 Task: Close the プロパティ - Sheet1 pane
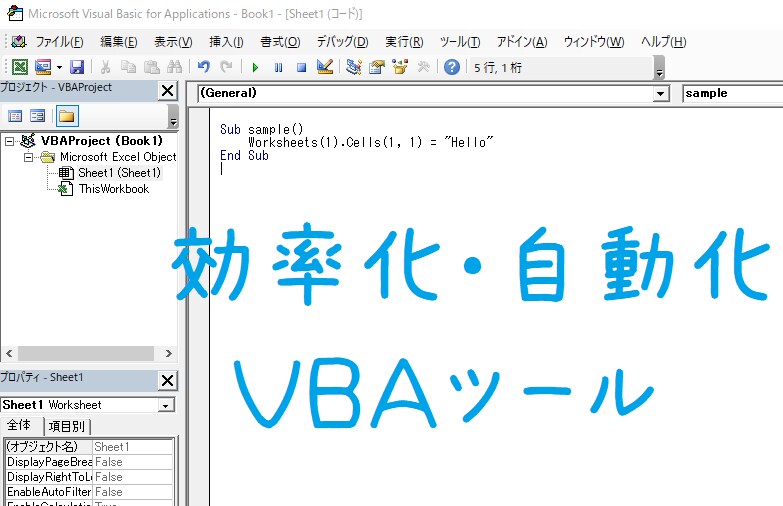[x=168, y=381]
